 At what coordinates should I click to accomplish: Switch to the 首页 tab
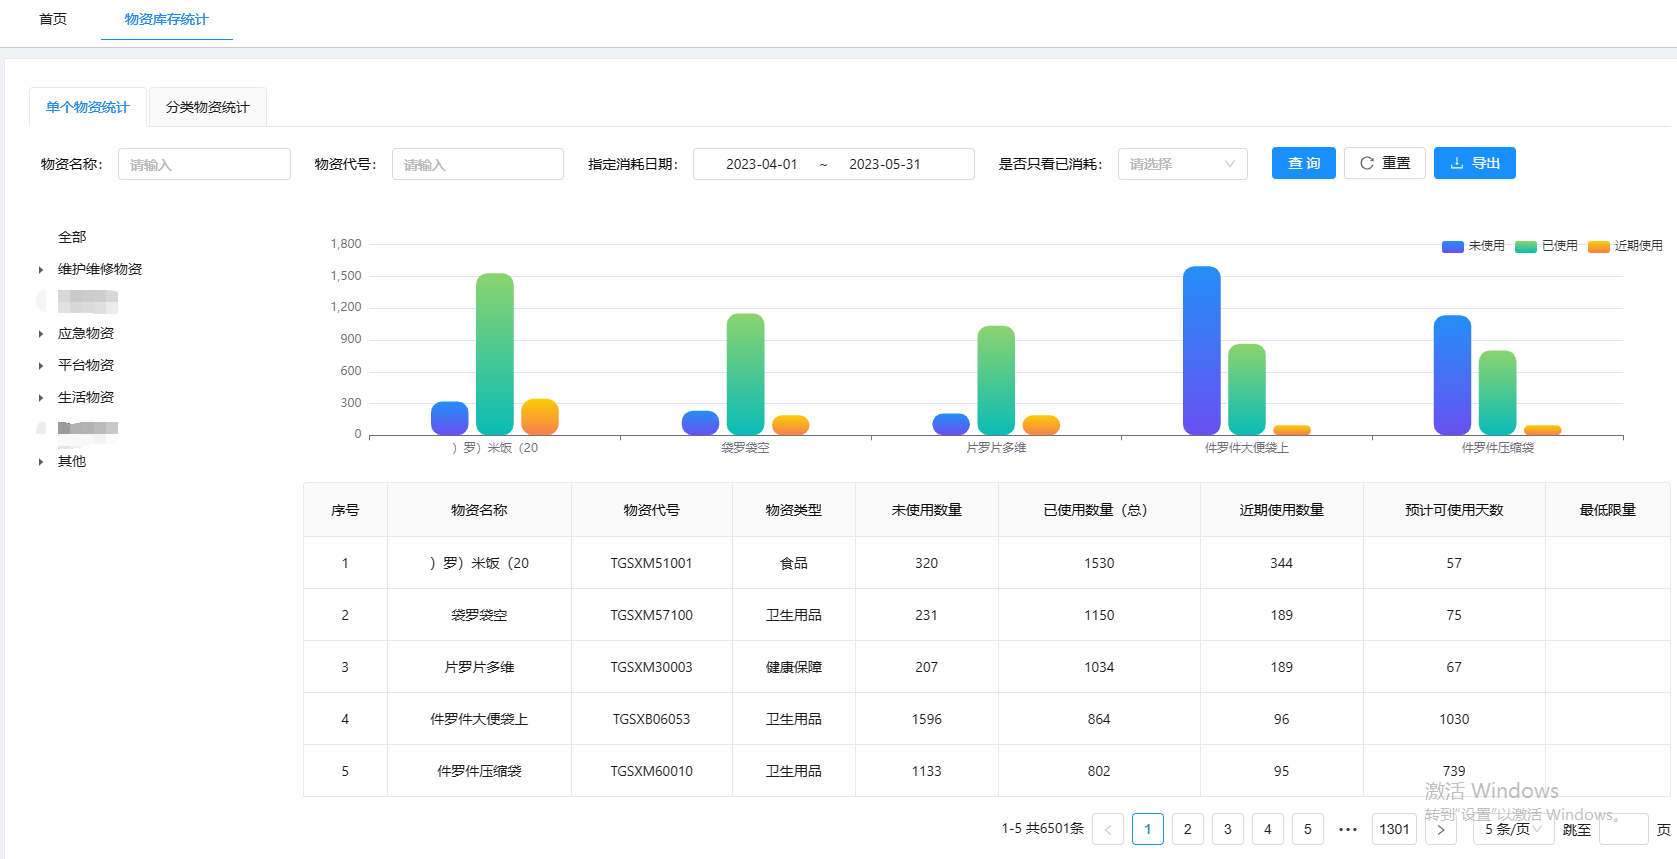point(53,19)
